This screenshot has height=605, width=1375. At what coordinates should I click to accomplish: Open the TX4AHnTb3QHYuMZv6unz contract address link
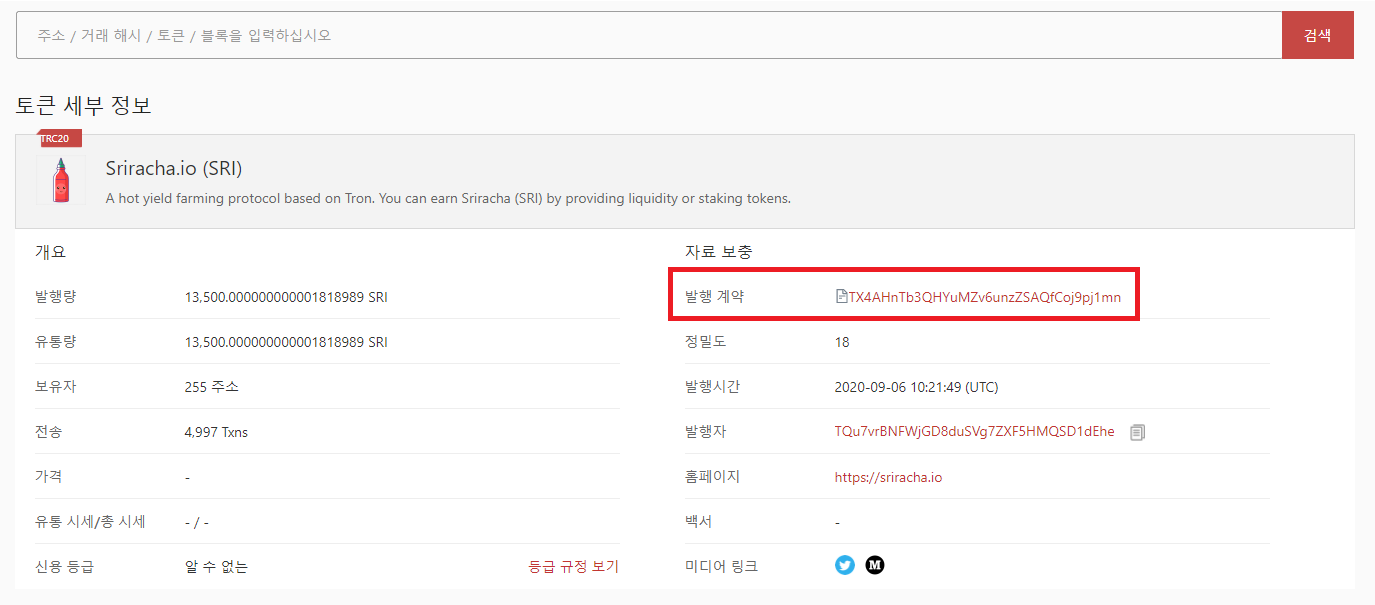(985, 297)
